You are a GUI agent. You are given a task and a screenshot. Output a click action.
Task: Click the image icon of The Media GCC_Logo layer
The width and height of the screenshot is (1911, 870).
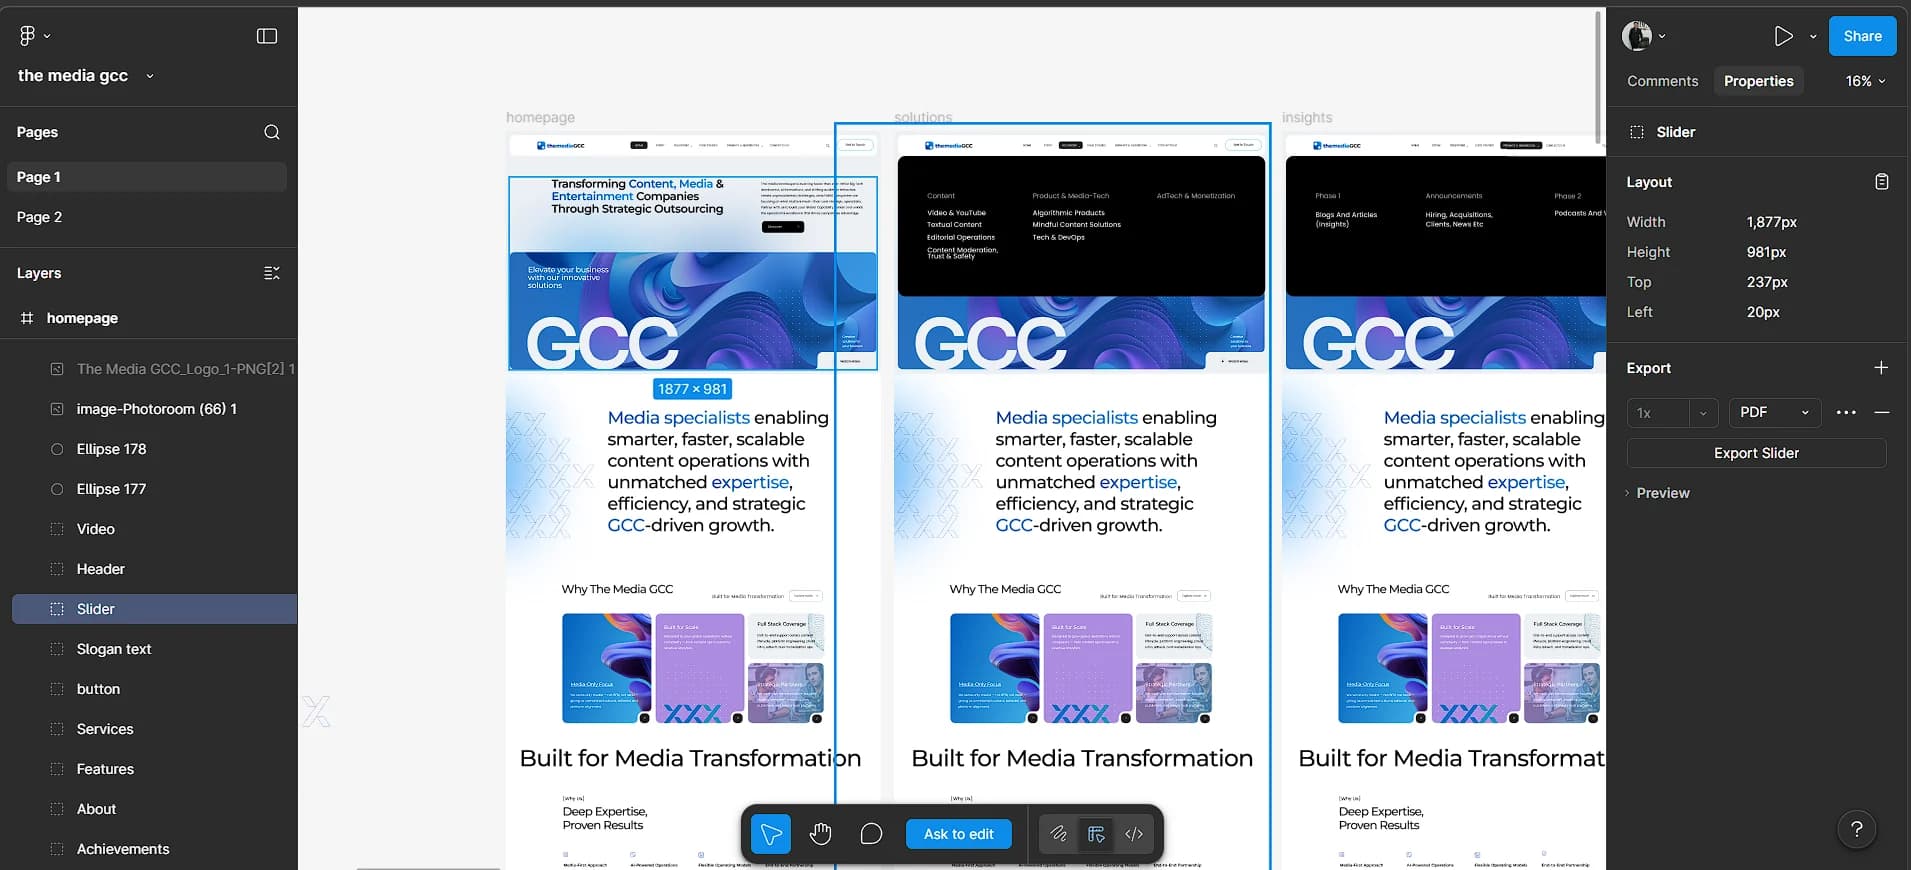click(x=57, y=369)
